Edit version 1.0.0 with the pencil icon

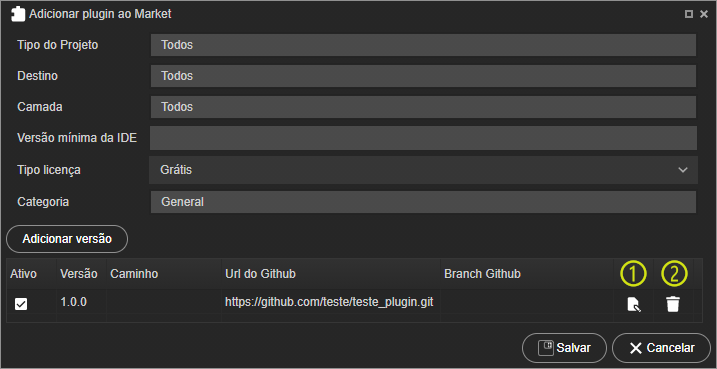634,305
